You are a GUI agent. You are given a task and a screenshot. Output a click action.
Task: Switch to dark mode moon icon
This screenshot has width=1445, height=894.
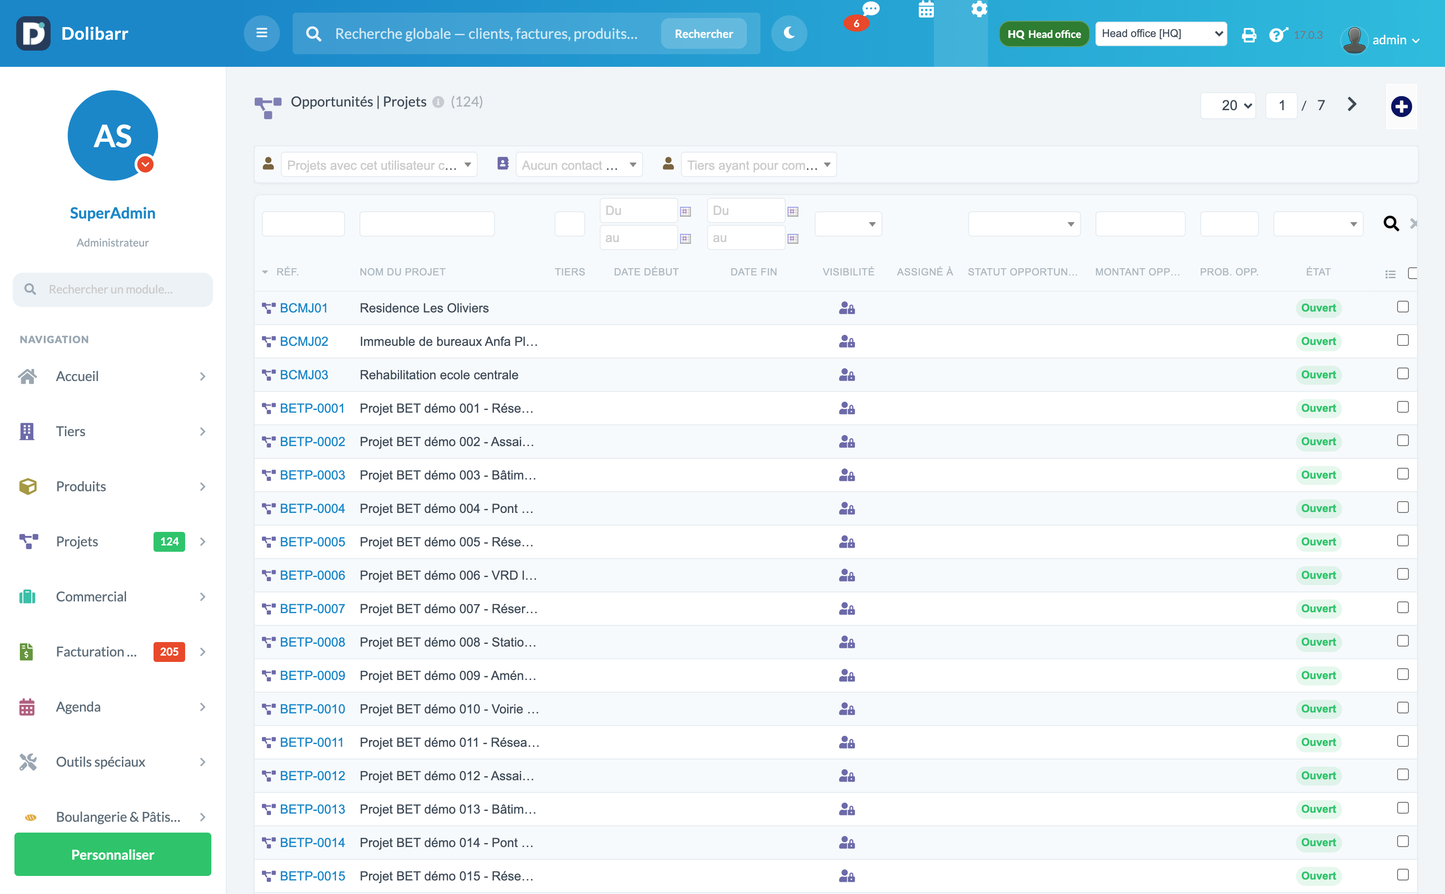coord(789,33)
